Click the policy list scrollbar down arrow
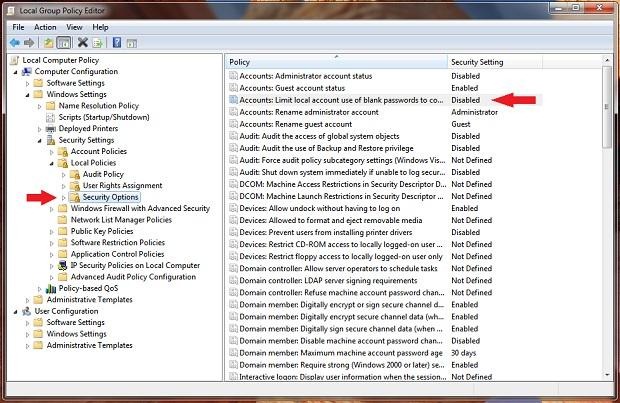Viewport: 620px width, 403px height. pyautogui.click(x=607, y=375)
